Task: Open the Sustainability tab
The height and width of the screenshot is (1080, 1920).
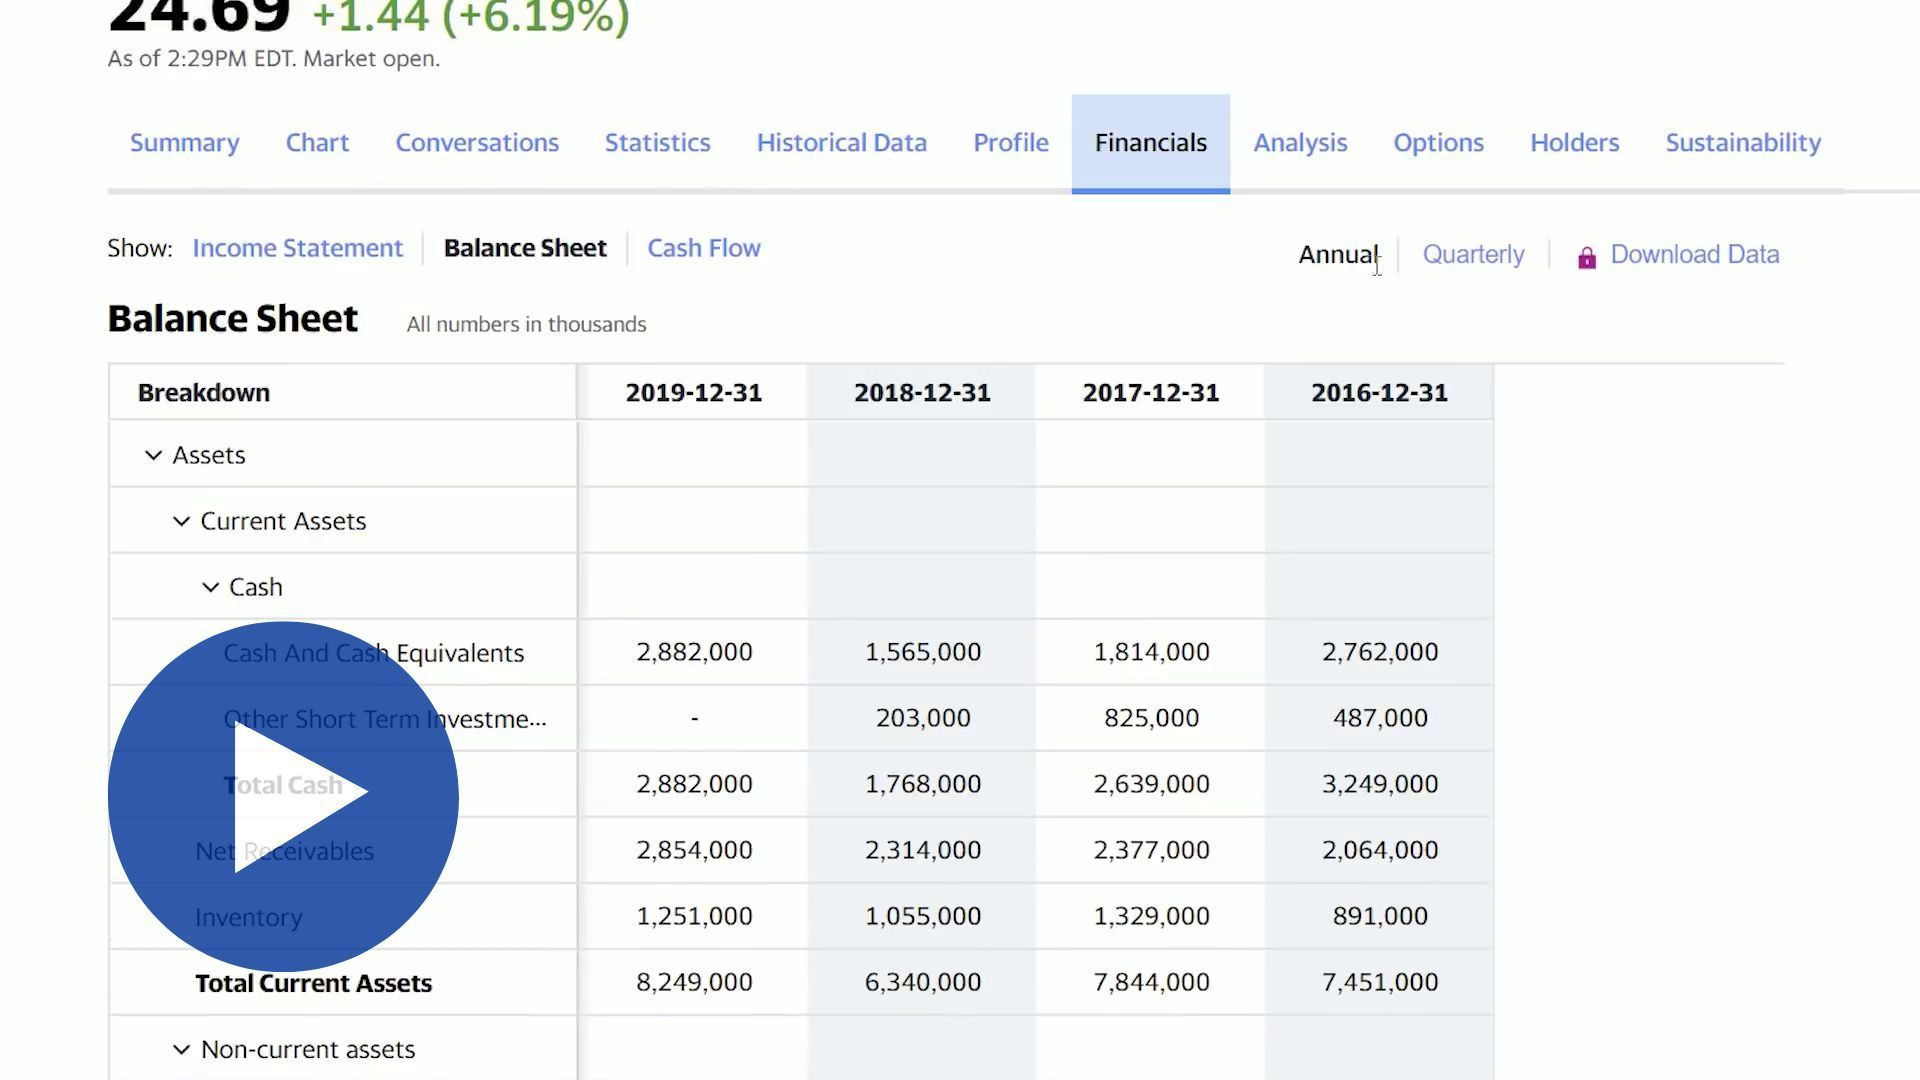Action: coord(1742,143)
